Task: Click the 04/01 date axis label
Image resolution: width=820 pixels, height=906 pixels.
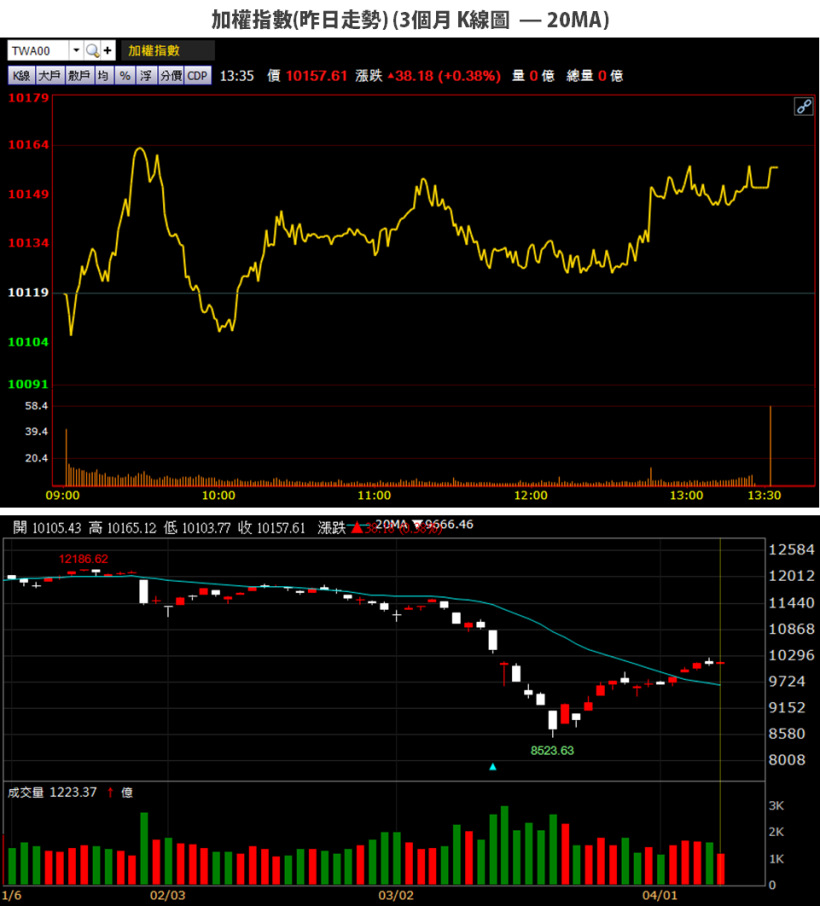Action: (660, 895)
